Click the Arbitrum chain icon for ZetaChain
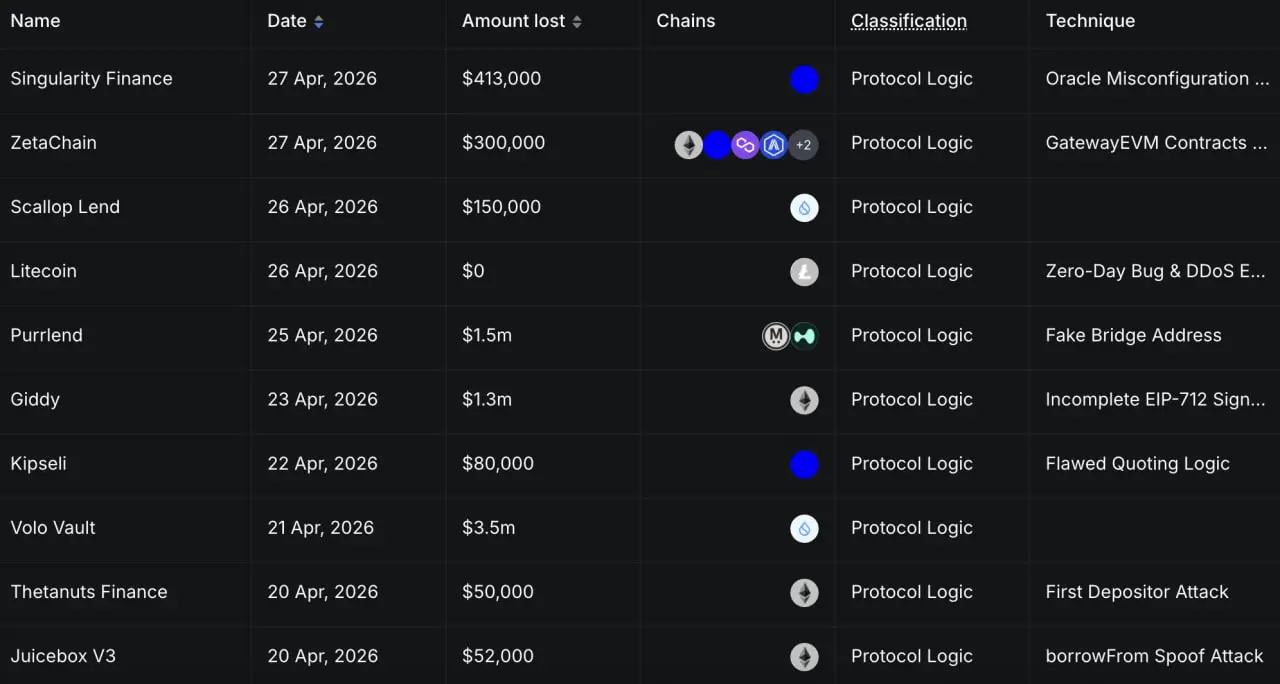 pyautogui.click(x=774, y=145)
